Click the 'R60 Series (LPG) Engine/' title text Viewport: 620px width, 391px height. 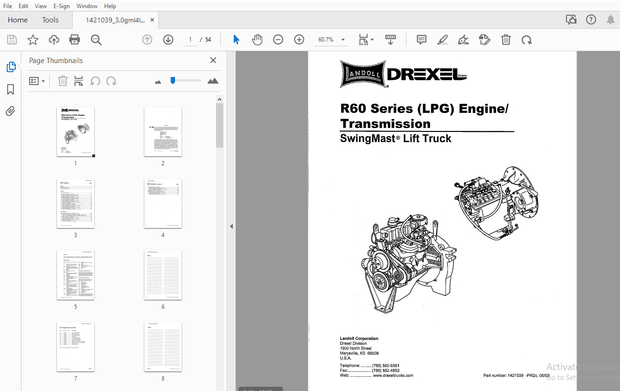(424, 108)
